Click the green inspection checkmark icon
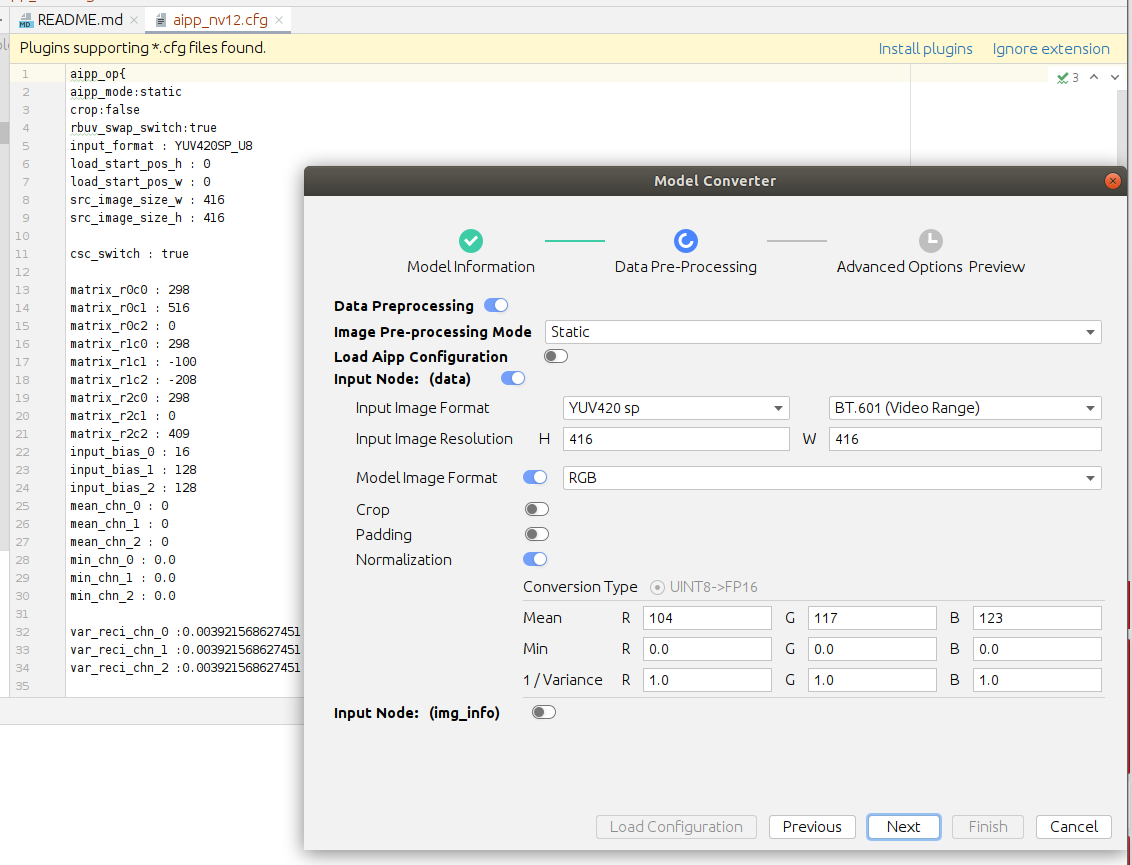The image size is (1132, 865). (x=1063, y=77)
